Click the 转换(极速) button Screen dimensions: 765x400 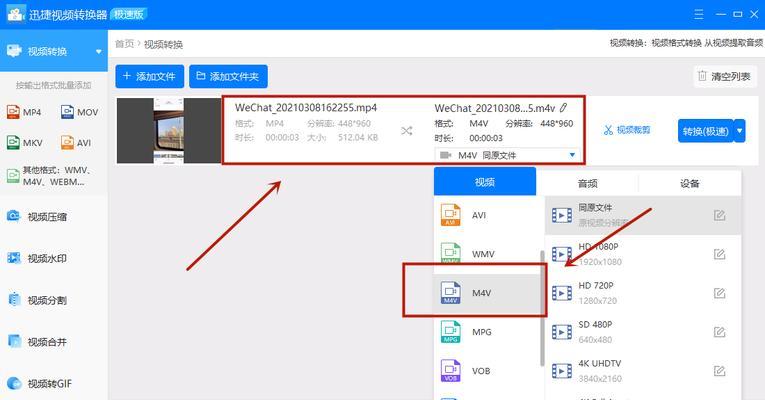705,131
